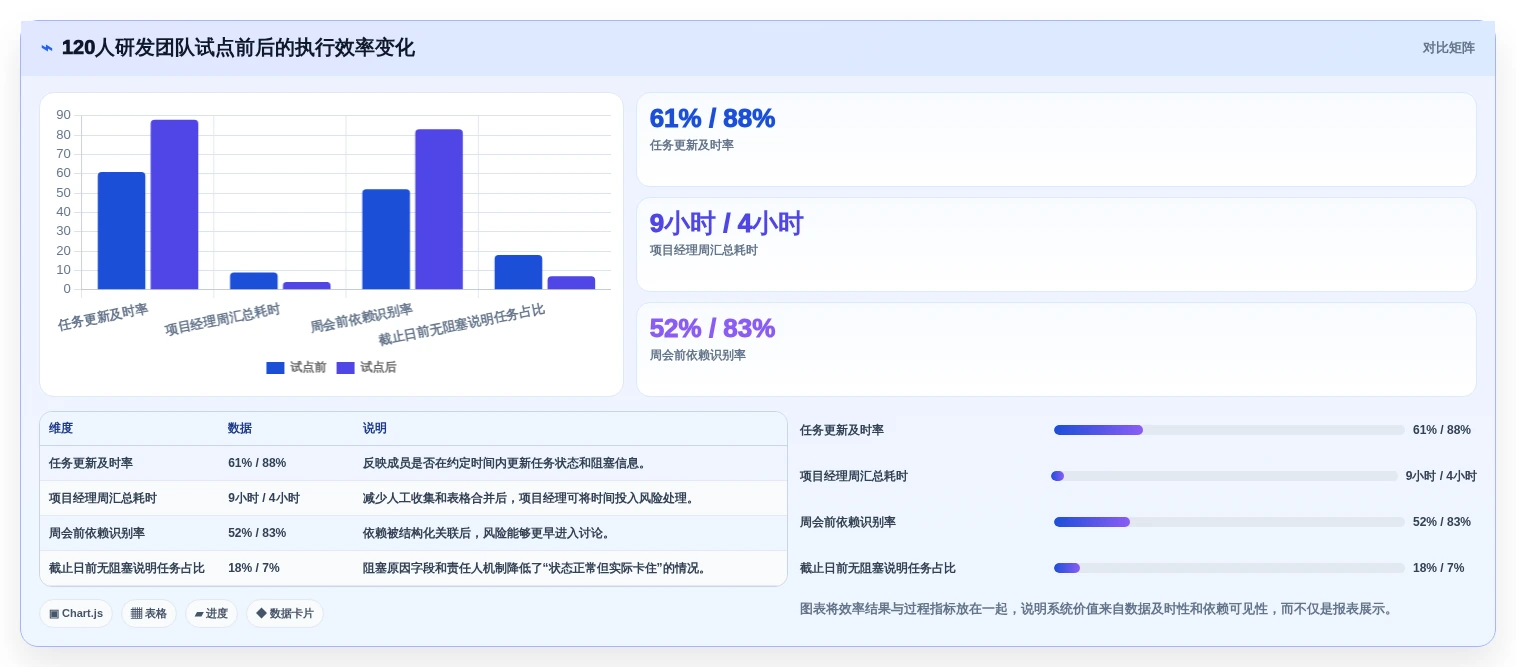
Task: Click the 截止日前无阻塞说明任务占比 progress bar
Action: tap(1229, 568)
